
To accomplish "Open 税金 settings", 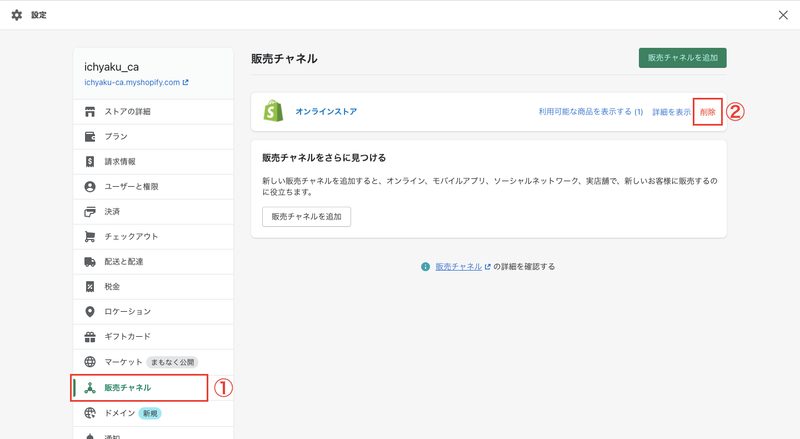I will (153, 286).
